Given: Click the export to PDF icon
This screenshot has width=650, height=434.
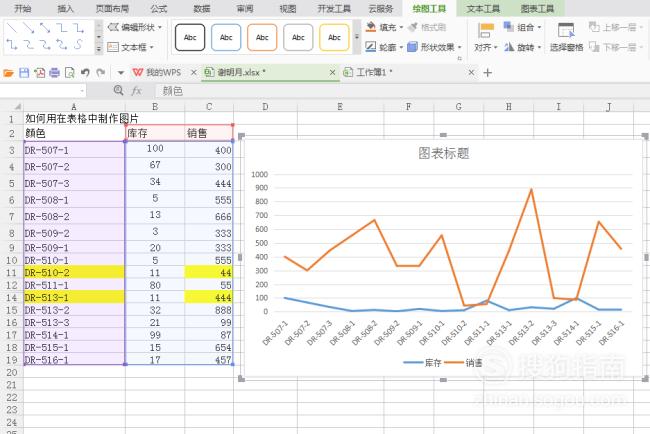Looking at the screenshot, I should 40,73.
